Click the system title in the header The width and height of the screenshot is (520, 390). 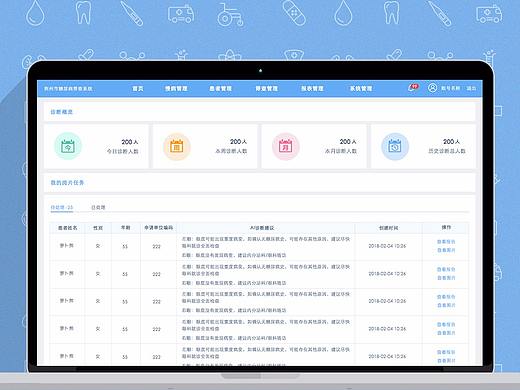click(x=68, y=89)
